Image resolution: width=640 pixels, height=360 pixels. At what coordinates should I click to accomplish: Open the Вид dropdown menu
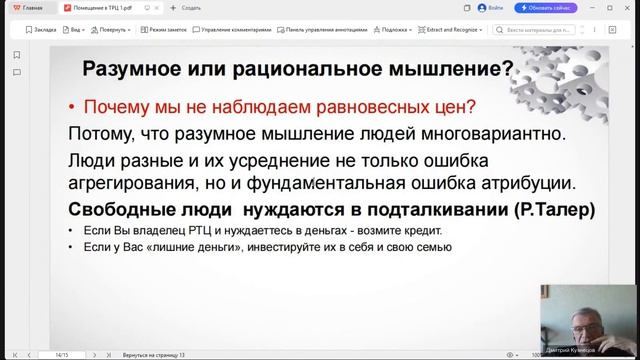point(74,30)
